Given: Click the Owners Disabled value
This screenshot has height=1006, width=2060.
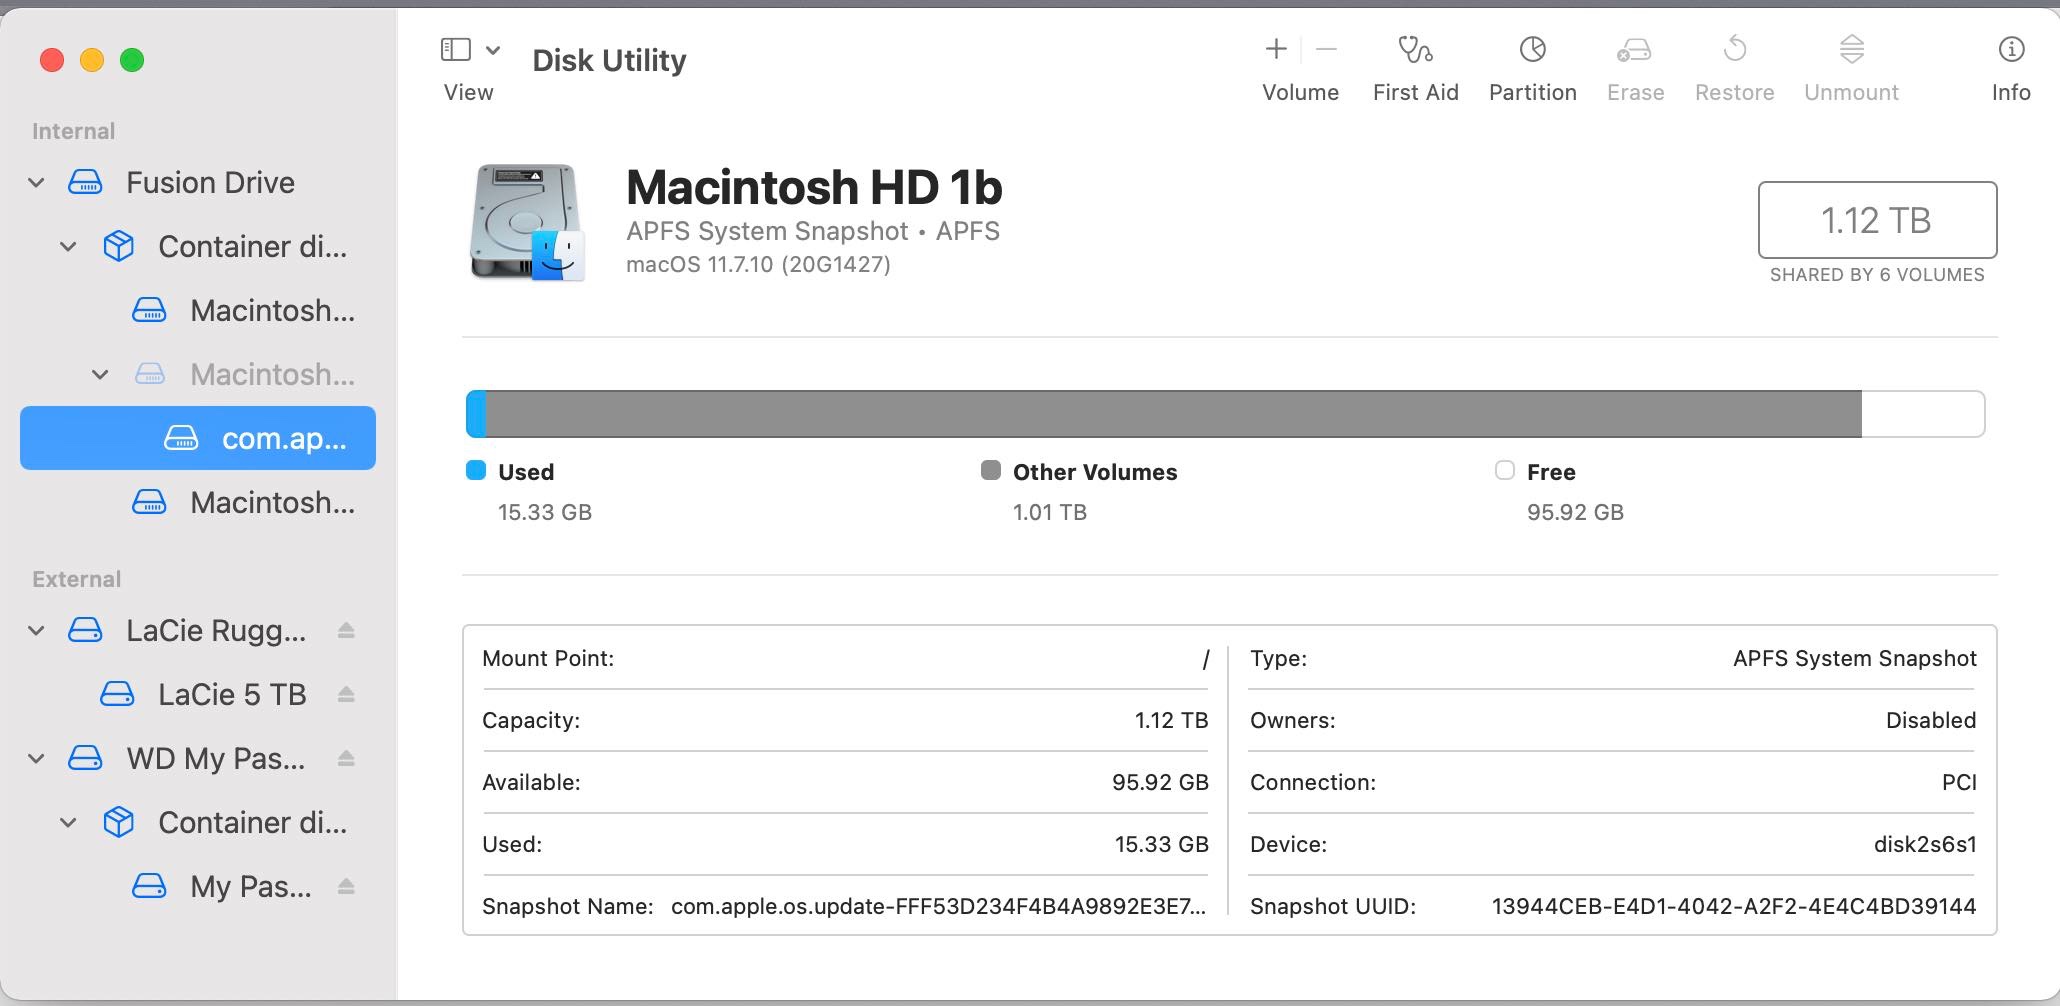Looking at the screenshot, I should (1931, 721).
